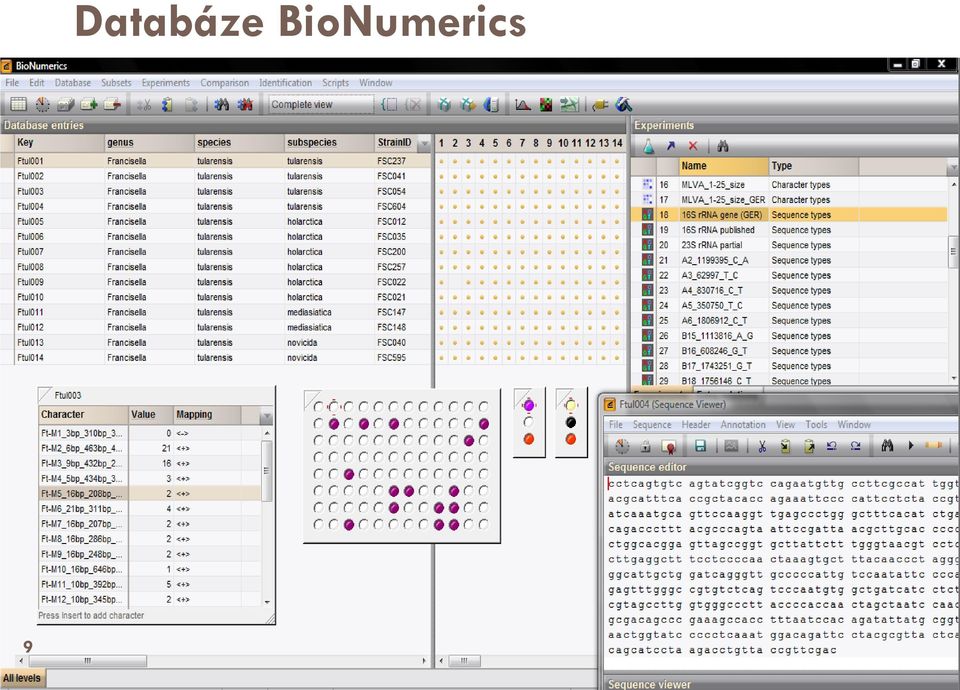The height and width of the screenshot is (690, 960).
Task: Select the 16S rRNA published experiment row
Action: 790,230
